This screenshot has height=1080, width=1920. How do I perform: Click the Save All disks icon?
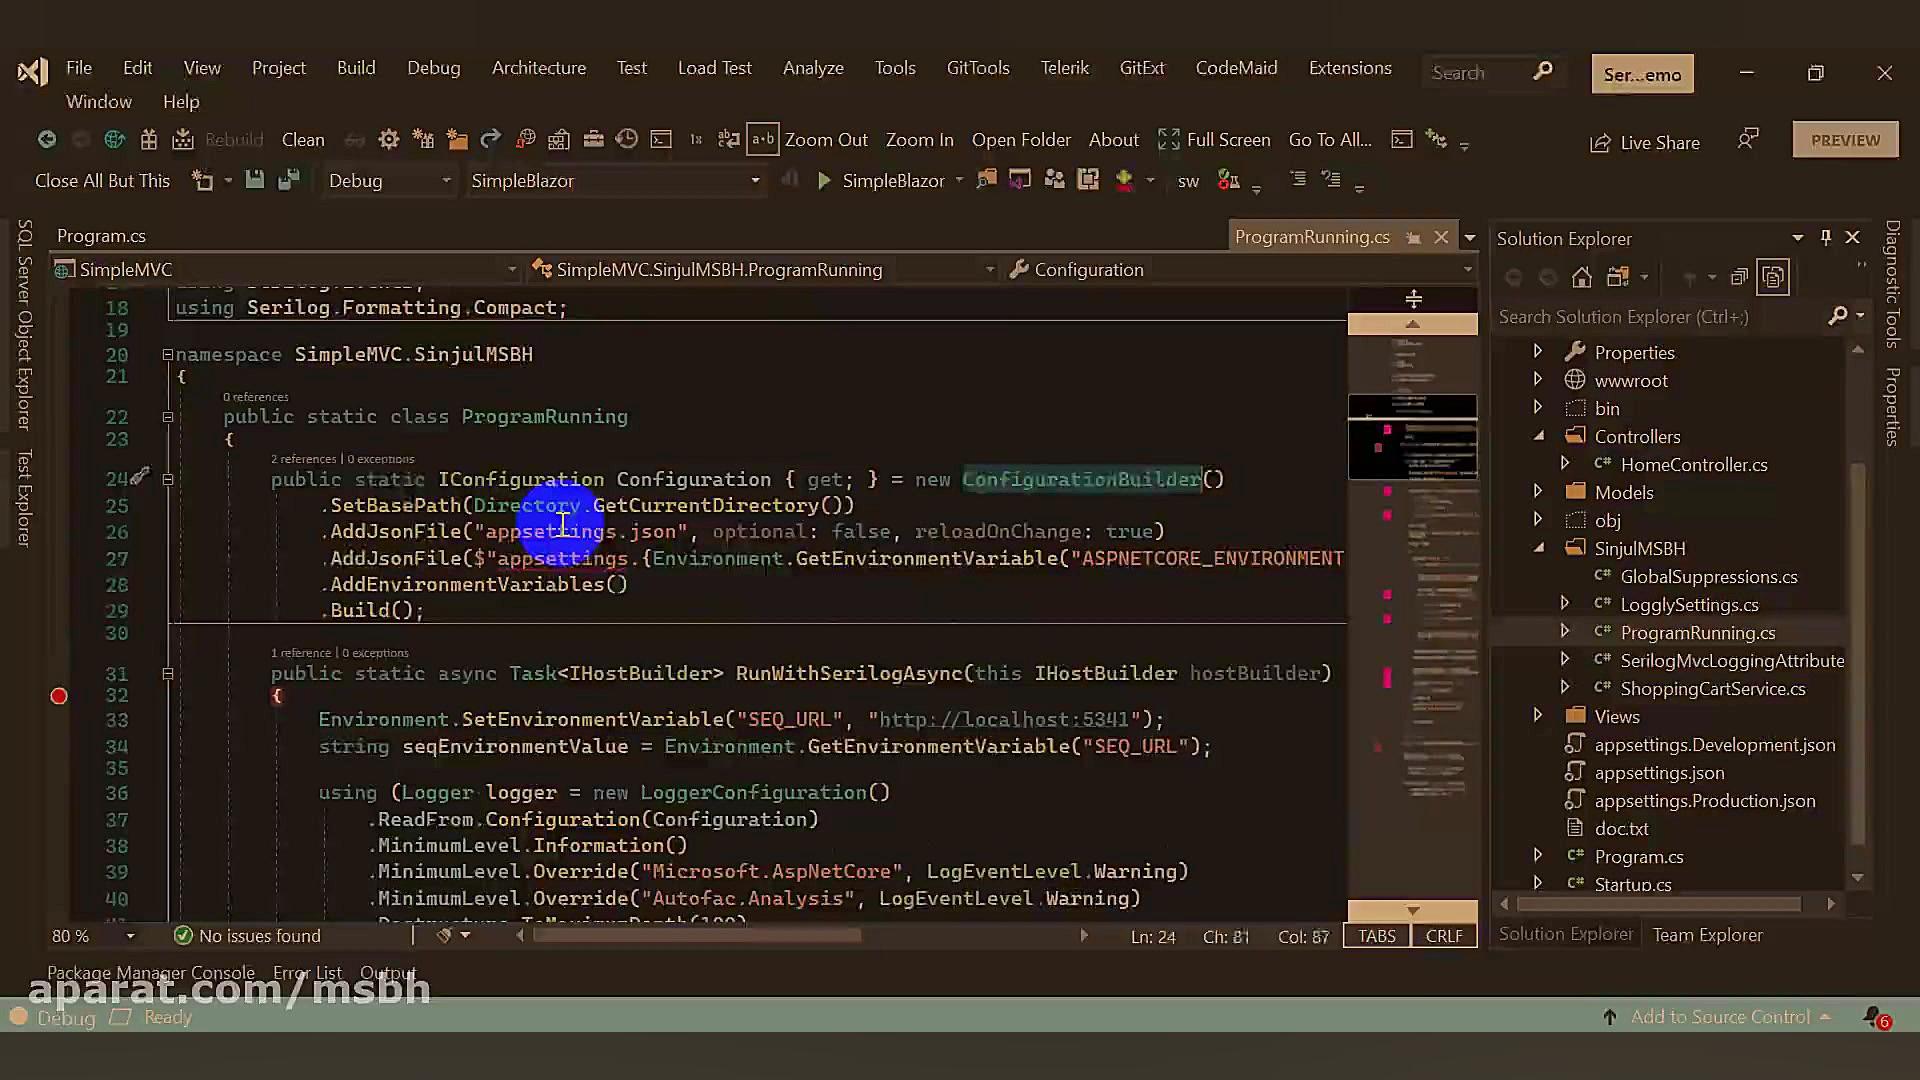(289, 180)
